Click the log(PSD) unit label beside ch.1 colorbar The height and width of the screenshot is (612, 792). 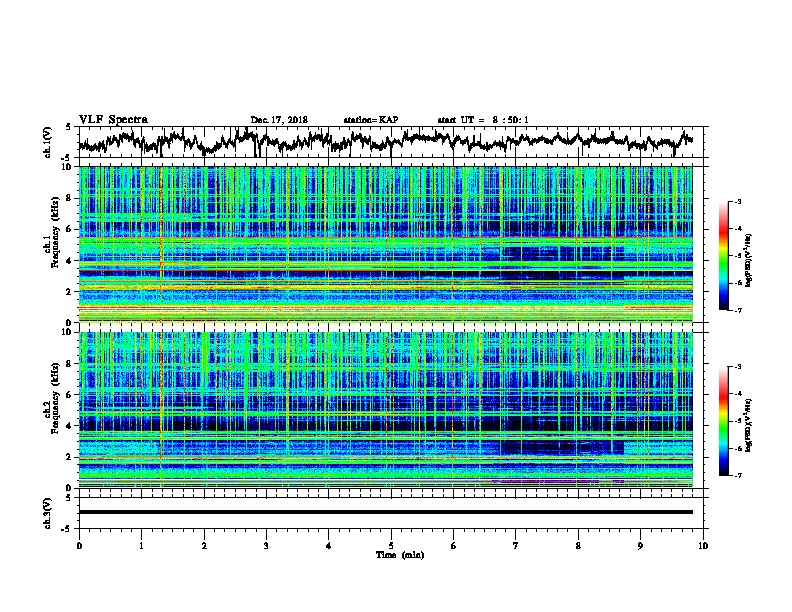point(748,260)
